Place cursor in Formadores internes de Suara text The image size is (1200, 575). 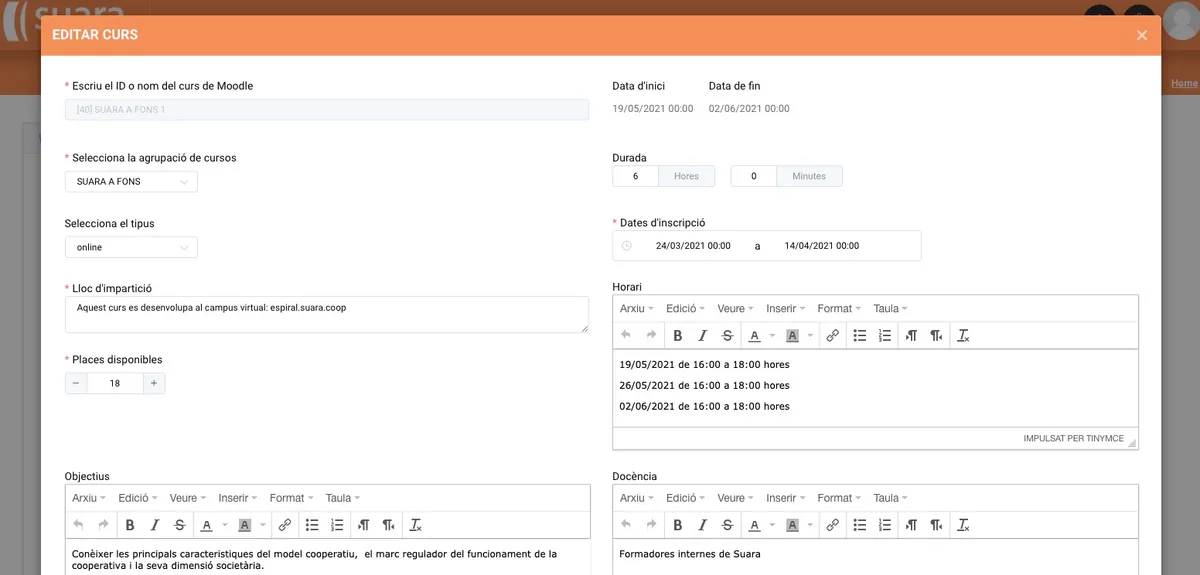(690, 554)
